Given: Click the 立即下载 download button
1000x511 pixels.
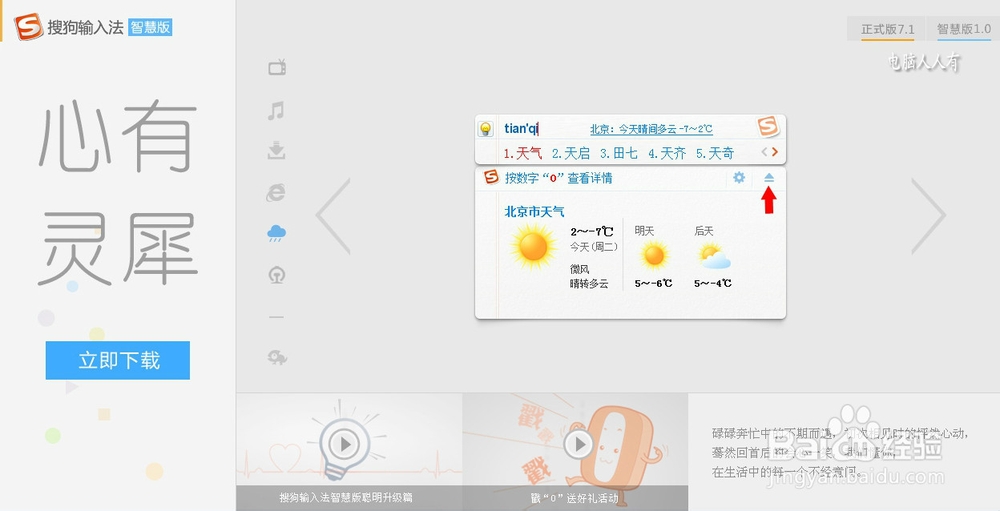Looking at the screenshot, I should [117, 360].
